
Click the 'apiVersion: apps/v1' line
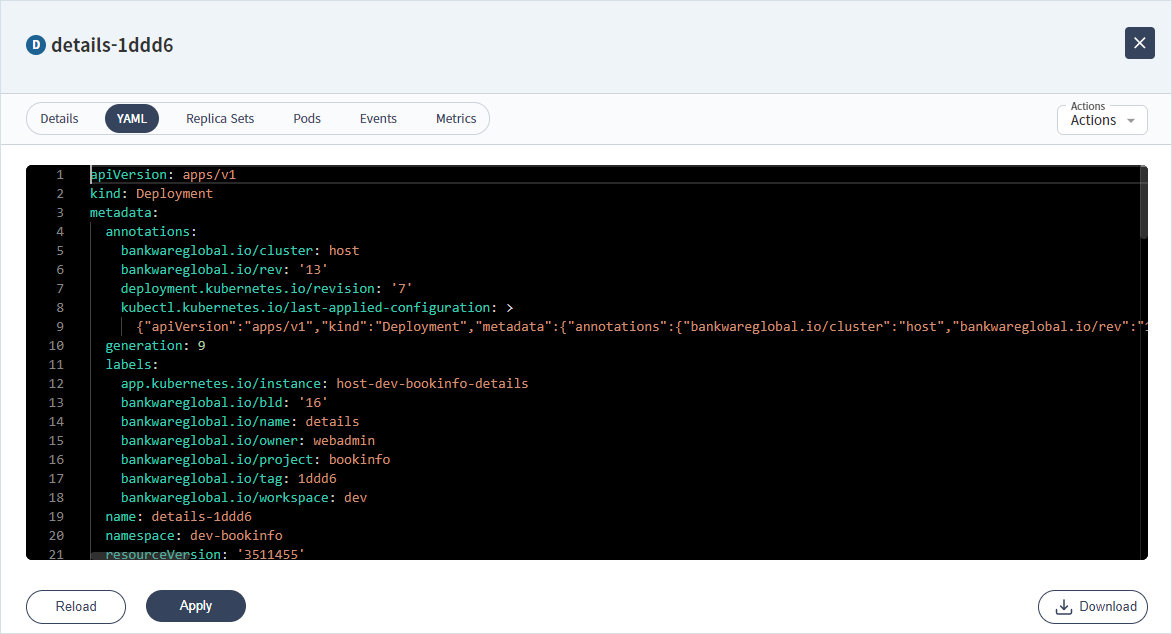pyautogui.click(x=163, y=174)
